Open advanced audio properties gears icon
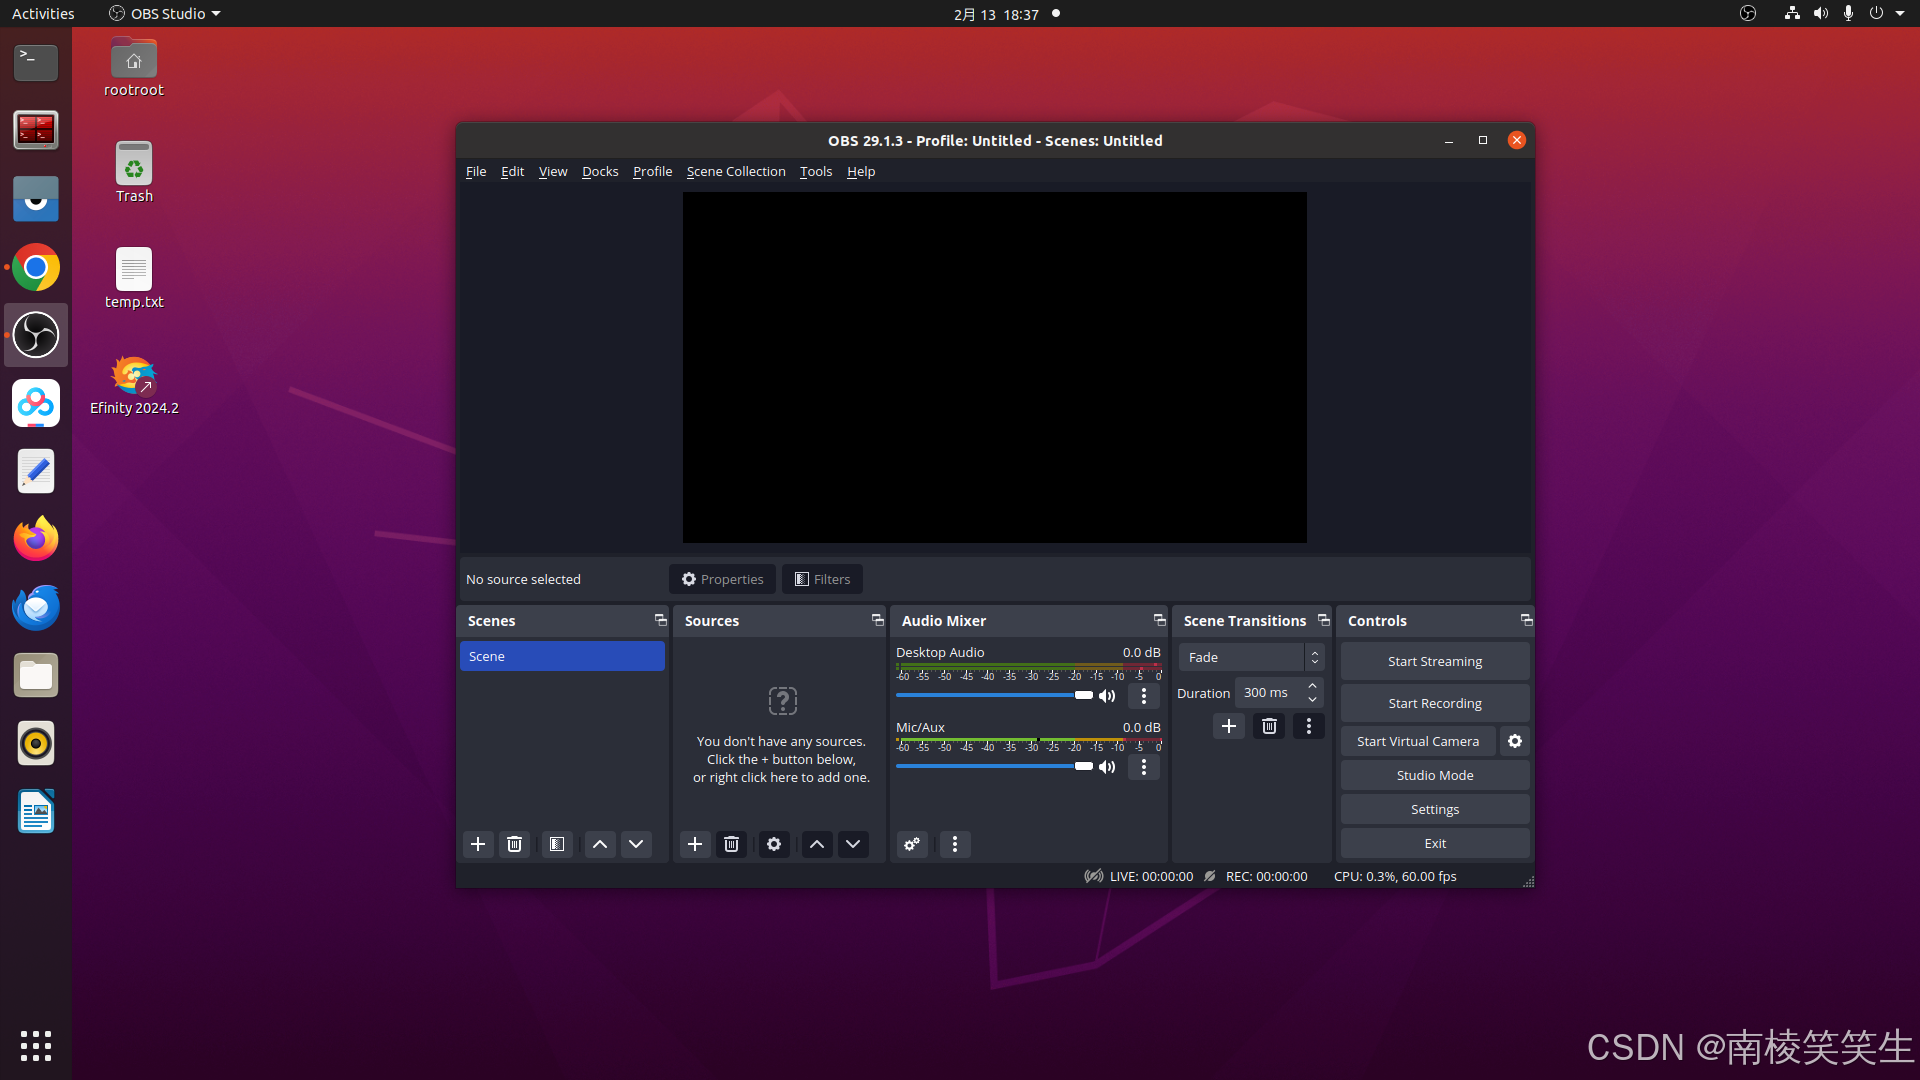Image resolution: width=1920 pixels, height=1080 pixels. [912, 845]
